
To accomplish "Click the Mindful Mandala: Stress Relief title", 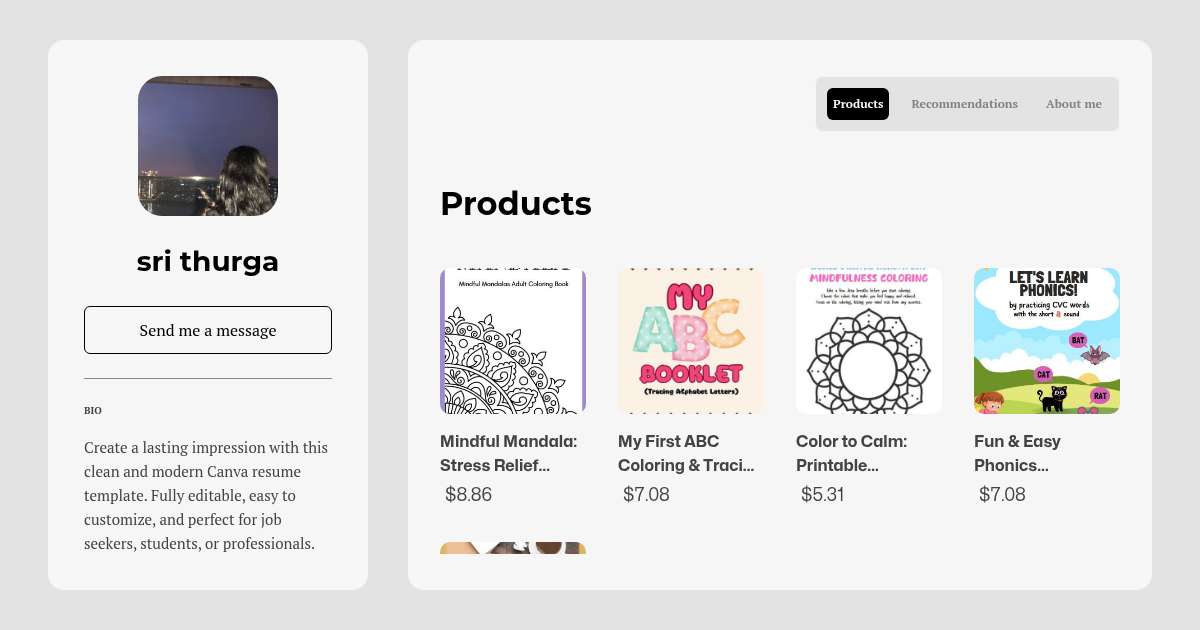I will pos(509,453).
